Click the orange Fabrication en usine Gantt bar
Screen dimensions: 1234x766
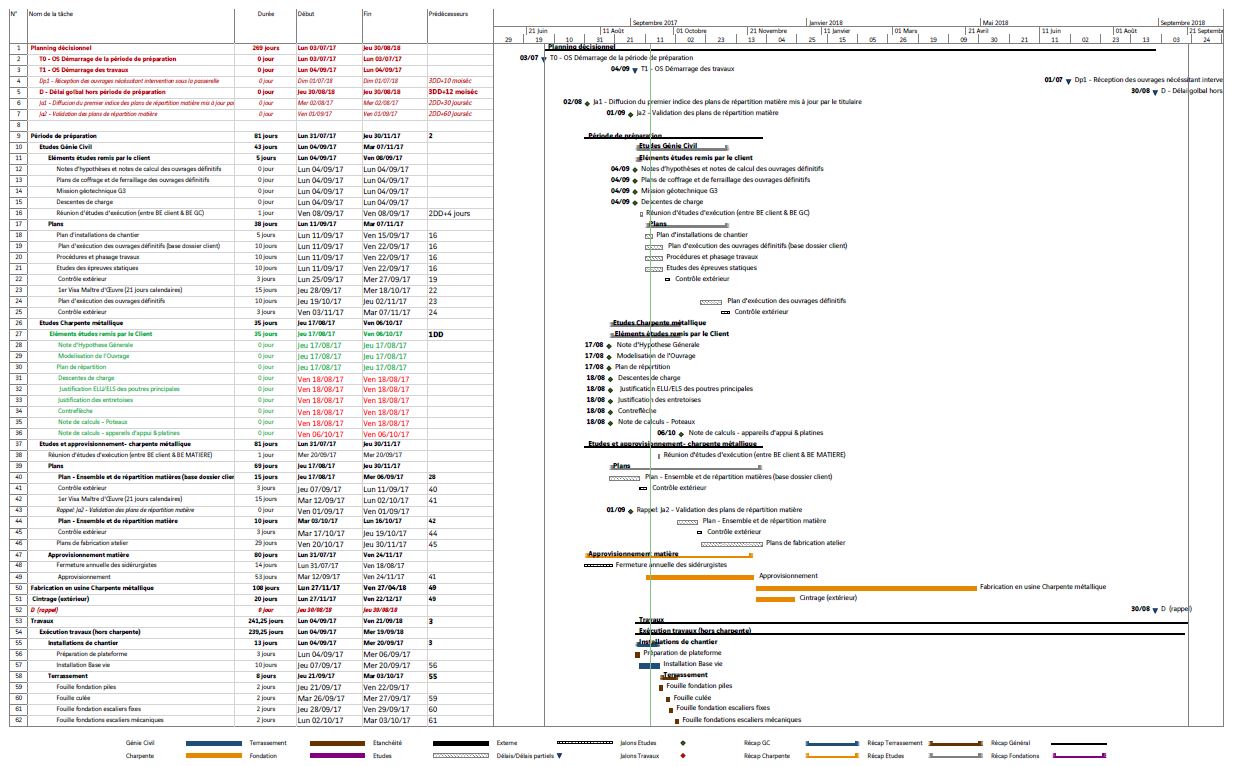[866, 588]
